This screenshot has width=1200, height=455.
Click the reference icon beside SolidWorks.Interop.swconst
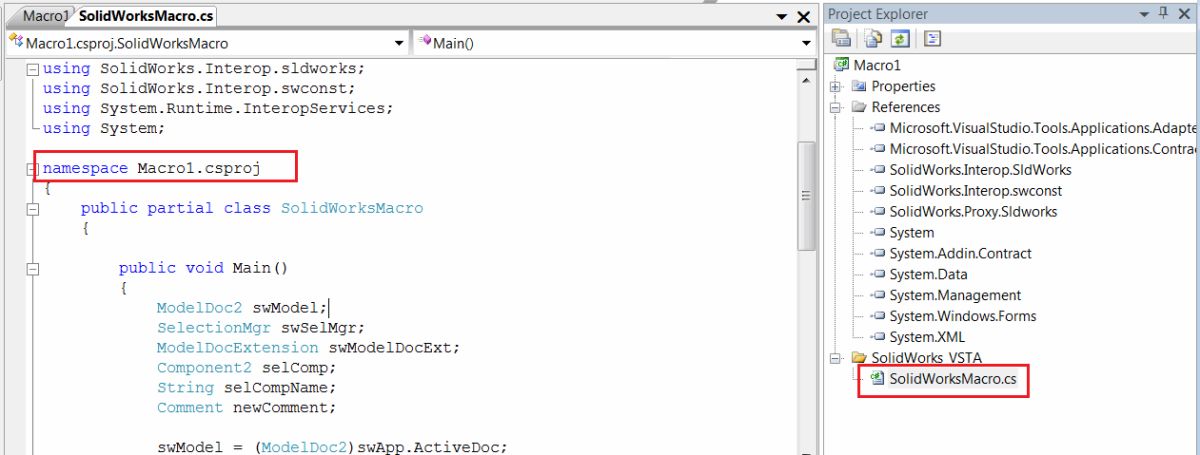tap(878, 190)
